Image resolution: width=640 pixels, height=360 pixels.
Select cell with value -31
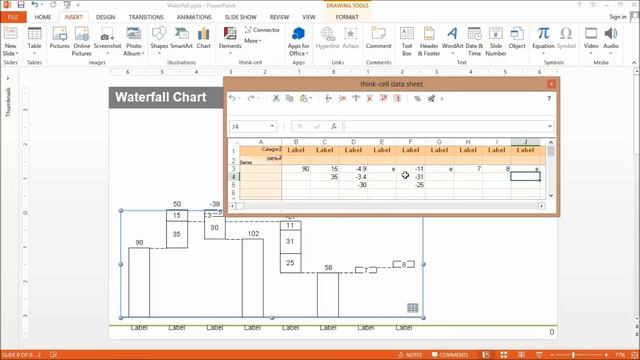click(x=410, y=177)
